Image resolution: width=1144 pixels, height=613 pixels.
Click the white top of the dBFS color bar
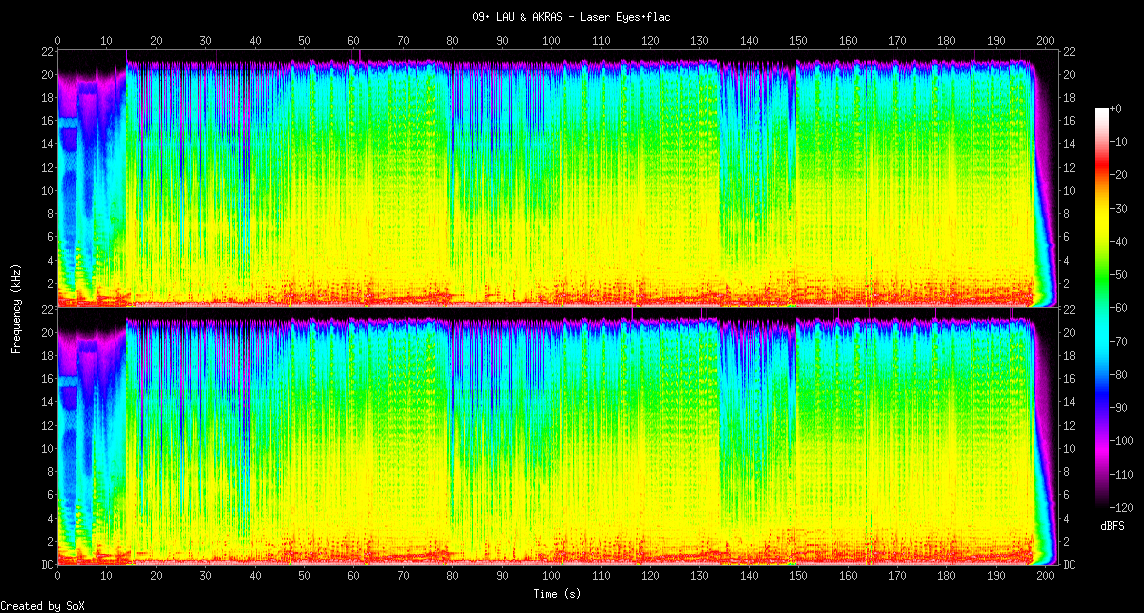[x=1102, y=111]
